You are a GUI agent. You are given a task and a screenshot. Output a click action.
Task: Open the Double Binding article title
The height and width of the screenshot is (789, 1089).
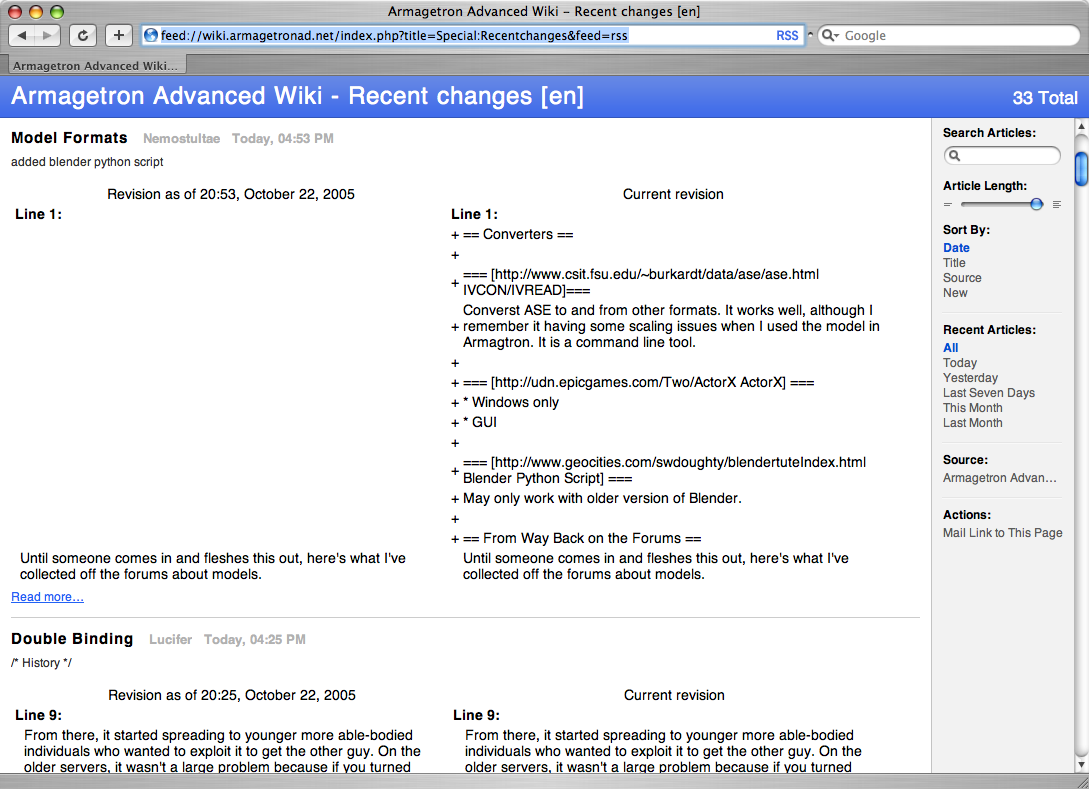(x=72, y=639)
